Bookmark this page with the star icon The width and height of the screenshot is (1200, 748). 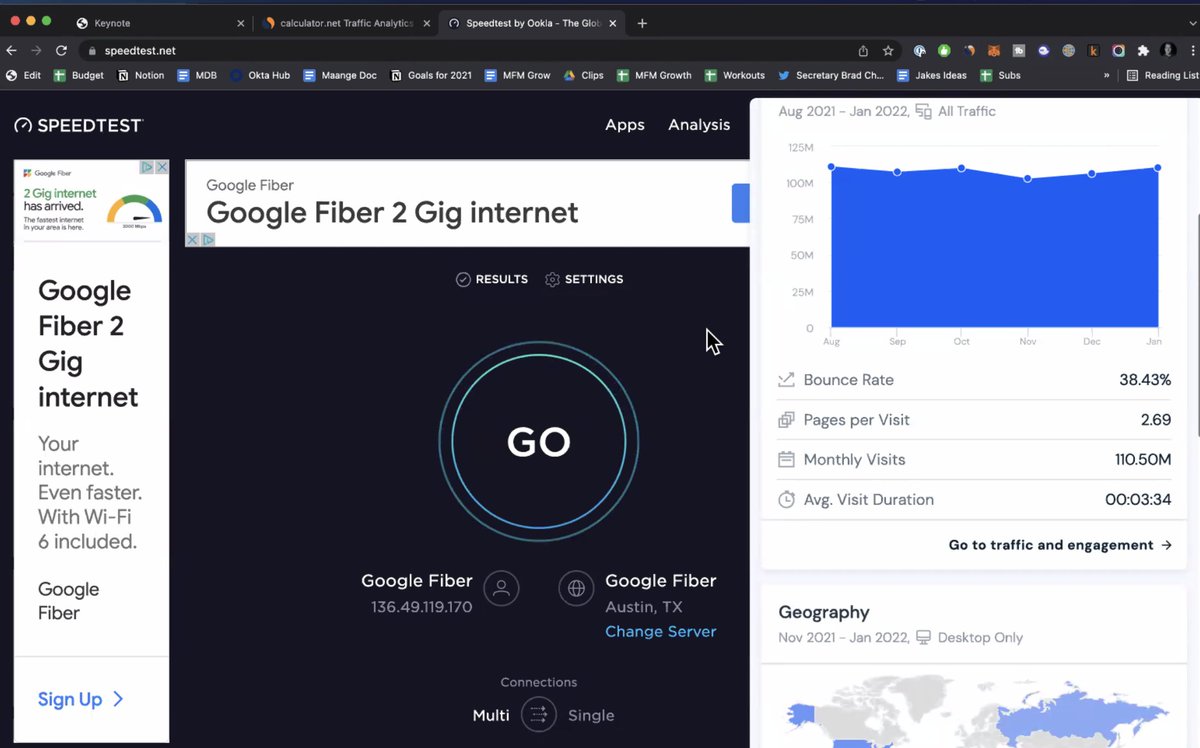tap(888, 50)
